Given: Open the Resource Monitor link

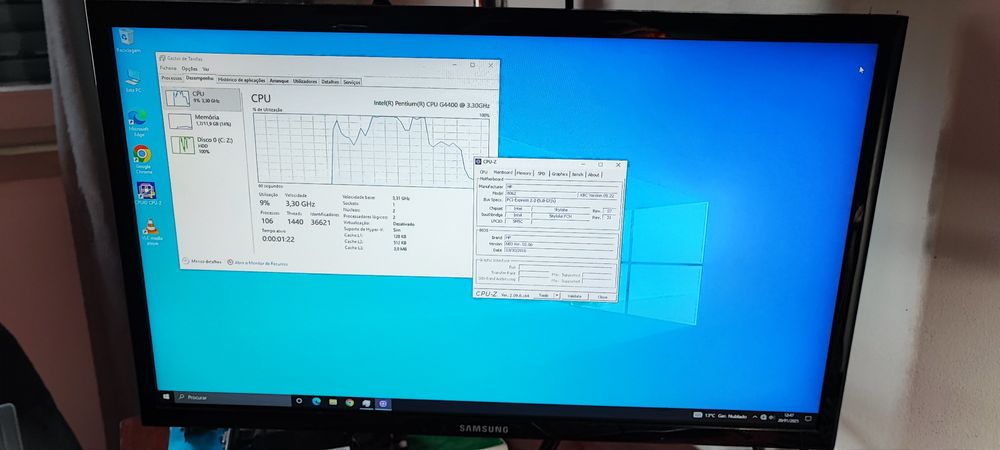Looking at the screenshot, I should 257,263.
